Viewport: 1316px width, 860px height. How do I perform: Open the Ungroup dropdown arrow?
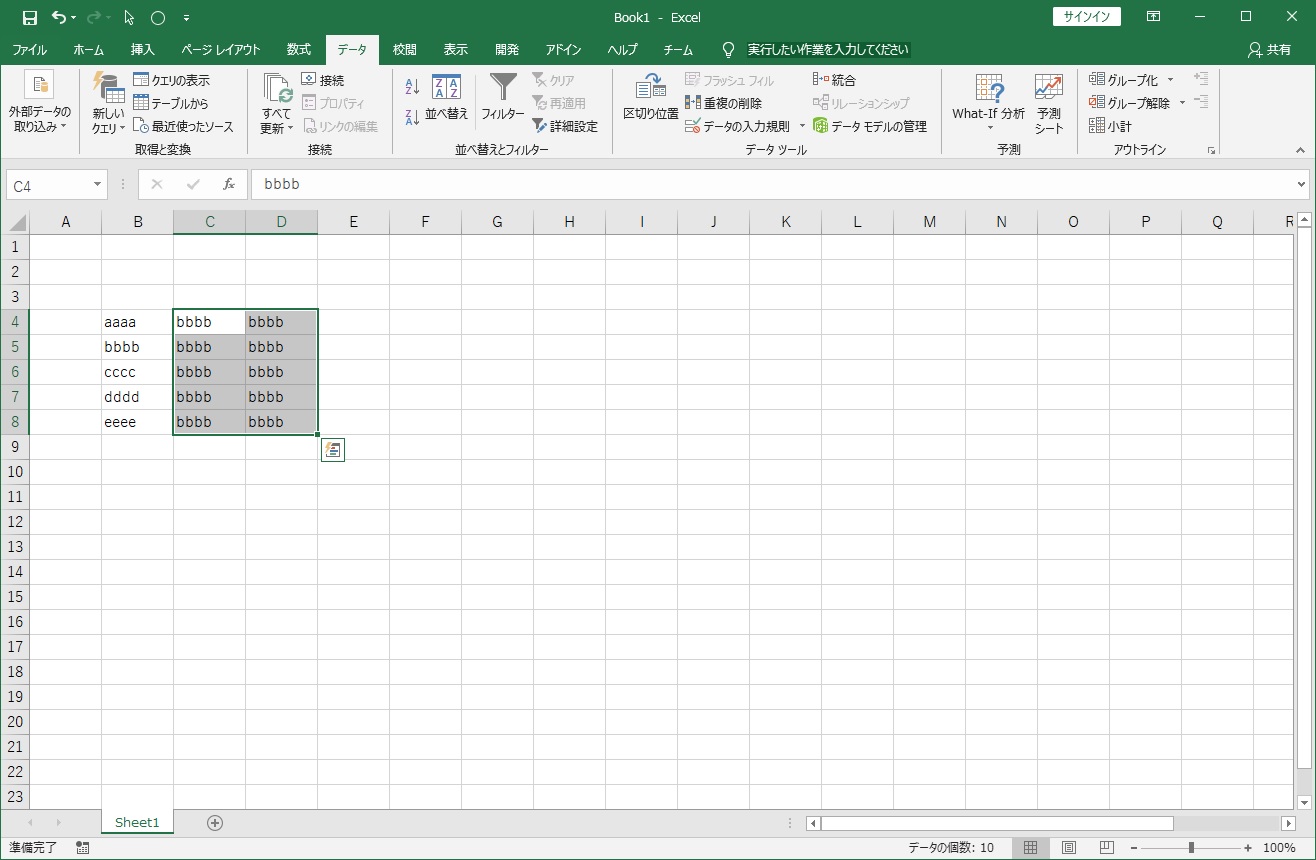point(1182,103)
